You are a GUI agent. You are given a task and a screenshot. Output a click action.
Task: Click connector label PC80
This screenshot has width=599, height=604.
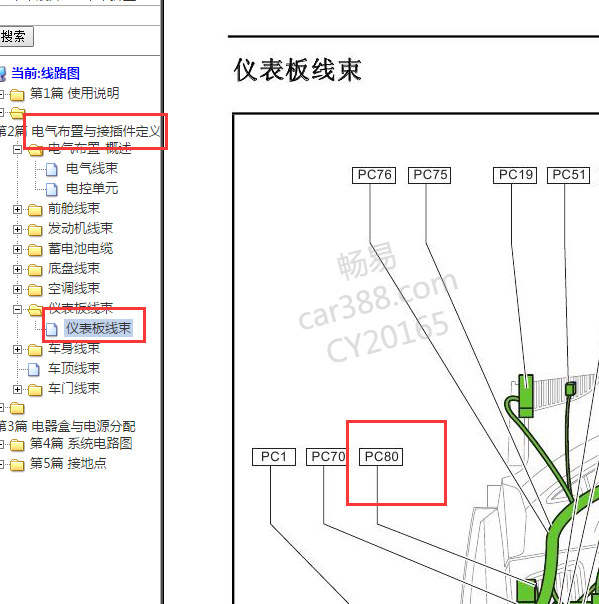pyautogui.click(x=381, y=457)
